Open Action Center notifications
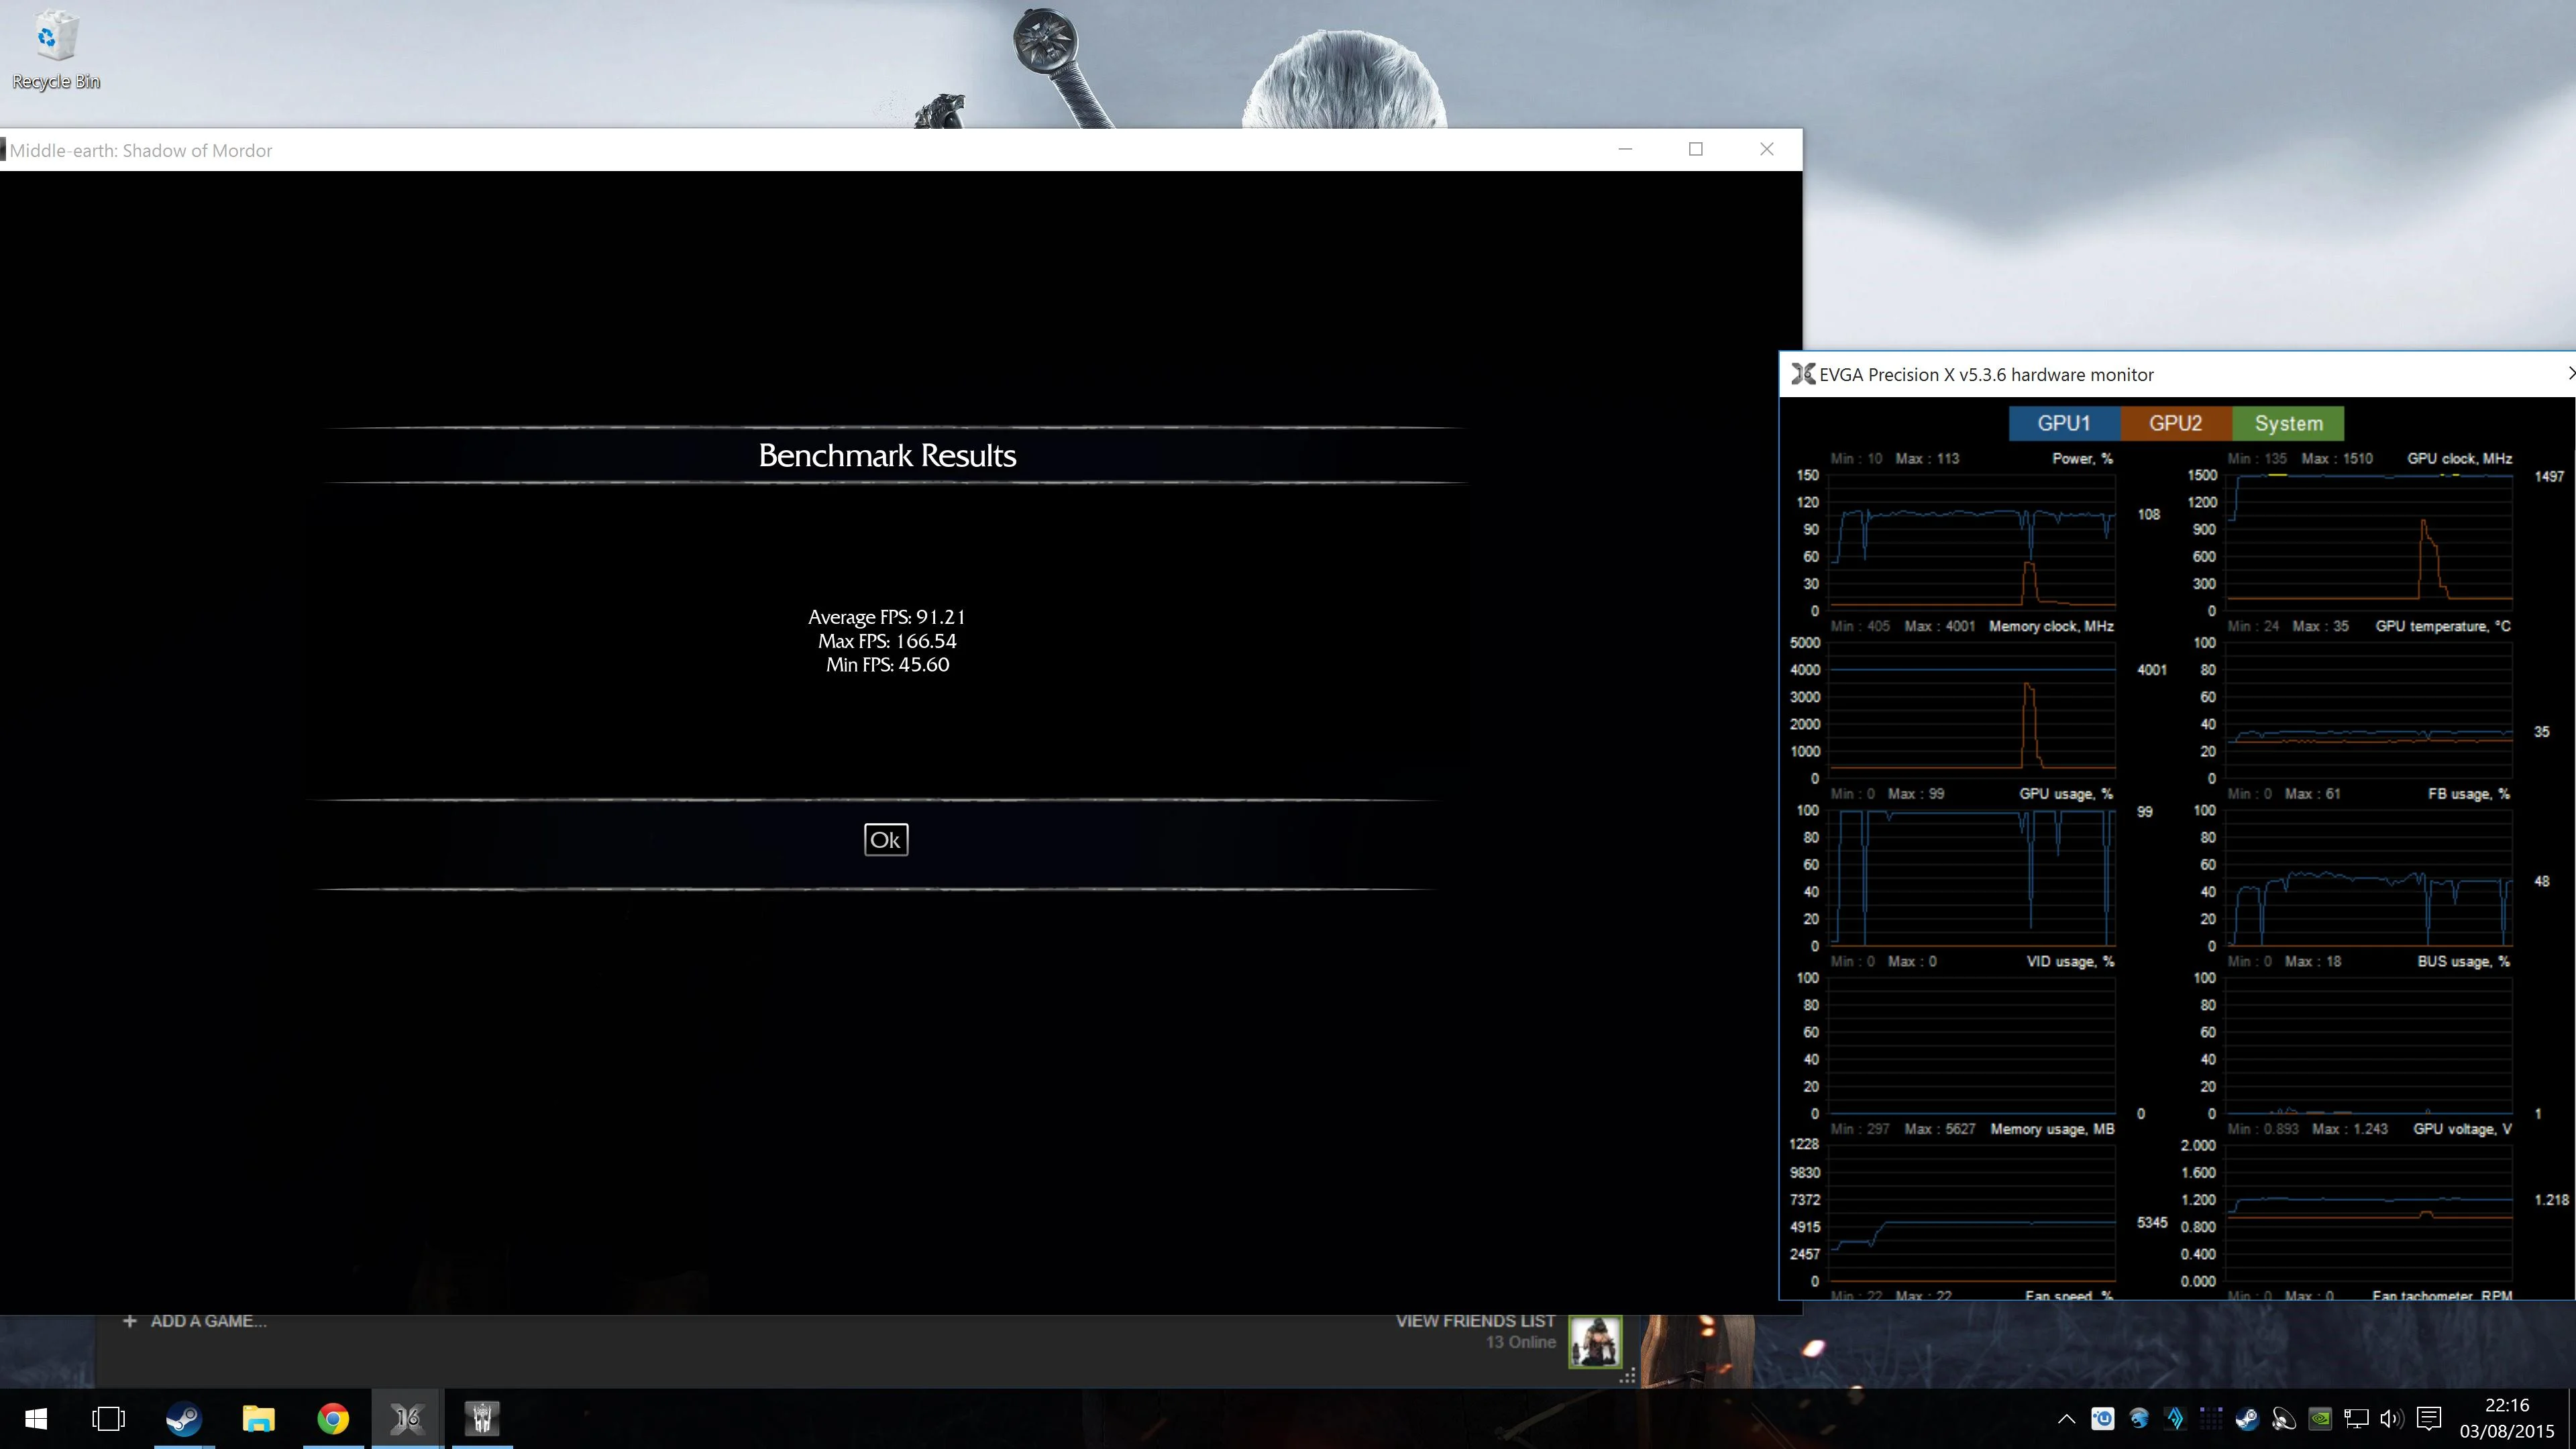The image size is (2576, 1449). (x=2429, y=1418)
